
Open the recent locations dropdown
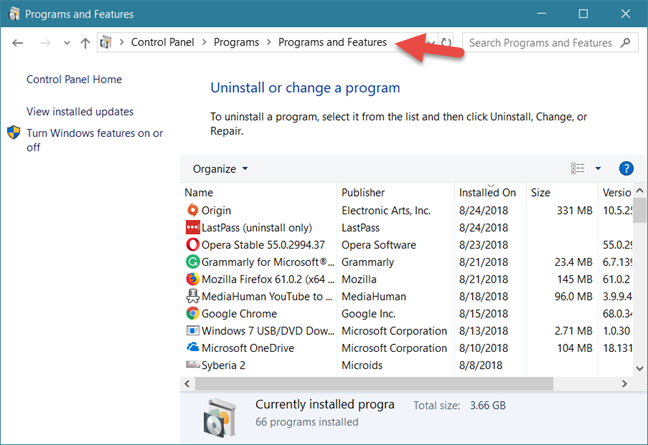point(67,43)
